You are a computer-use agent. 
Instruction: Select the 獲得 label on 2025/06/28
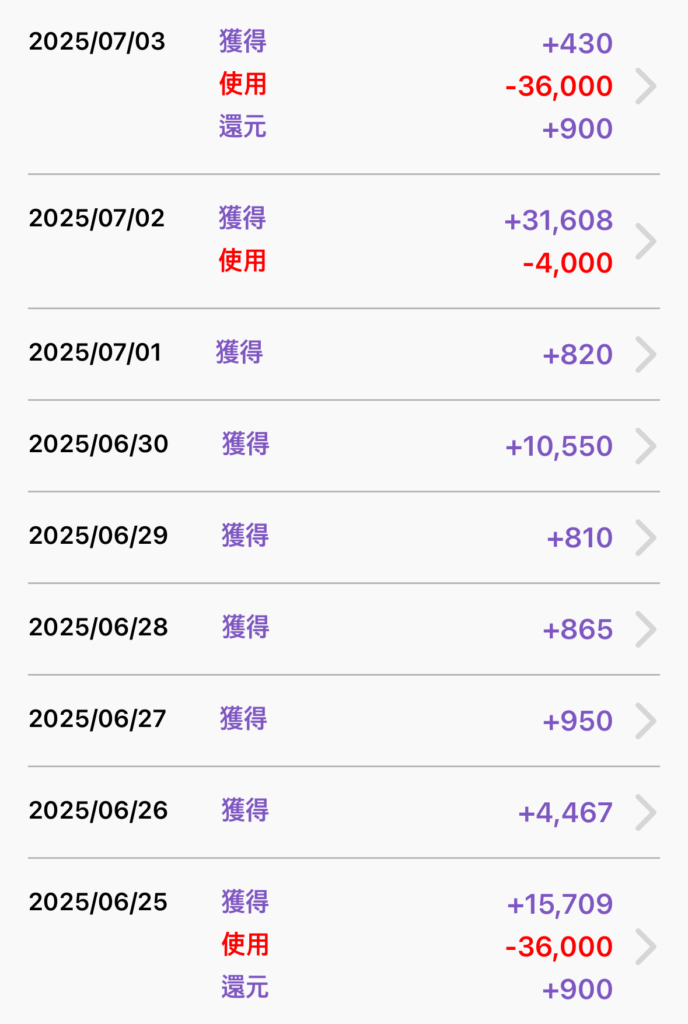(x=245, y=628)
